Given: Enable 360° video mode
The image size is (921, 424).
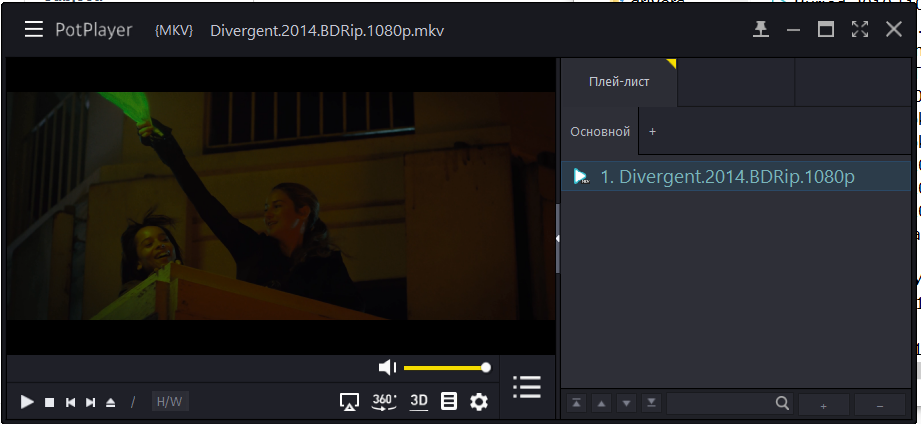Looking at the screenshot, I should (384, 402).
